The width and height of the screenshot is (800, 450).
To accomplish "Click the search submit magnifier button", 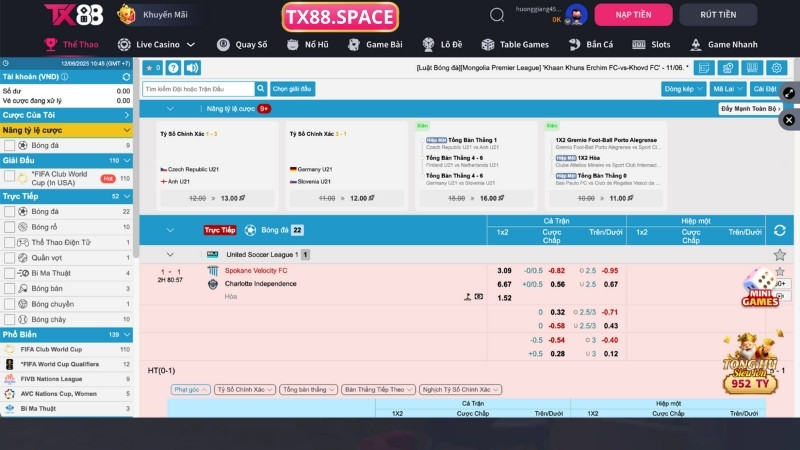I will pyautogui.click(x=261, y=89).
